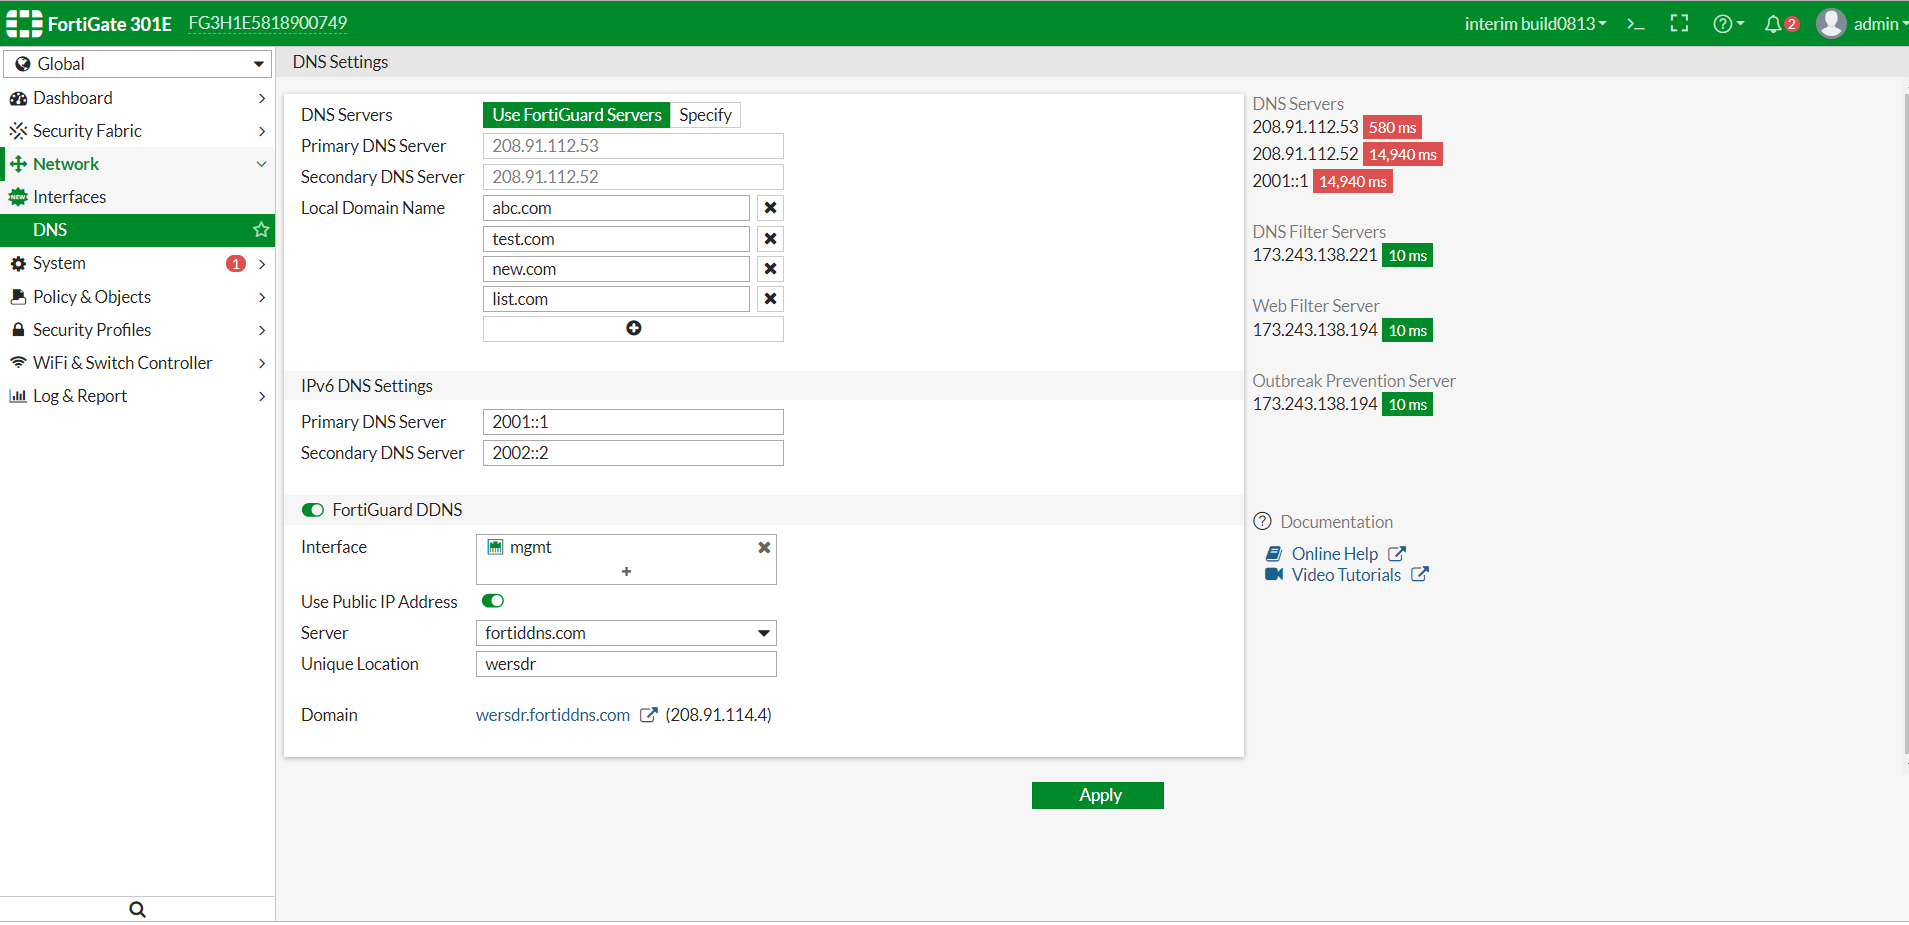
Task: Open the Security Fabric menu item
Action: [138, 131]
